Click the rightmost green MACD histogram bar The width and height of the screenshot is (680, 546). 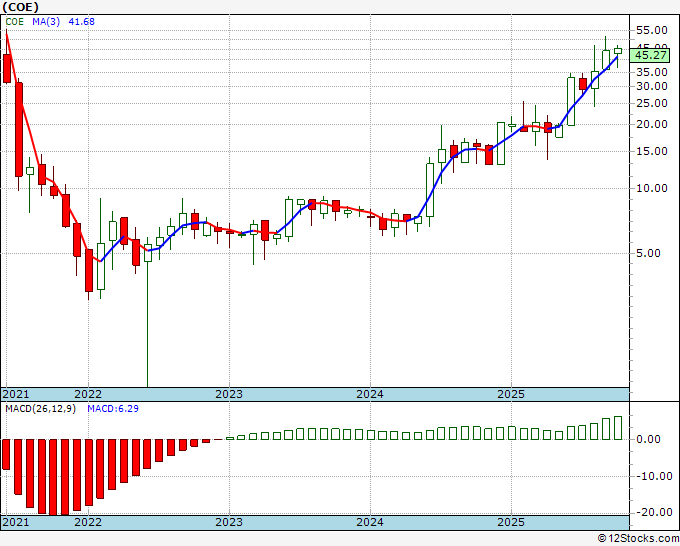[618, 428]
